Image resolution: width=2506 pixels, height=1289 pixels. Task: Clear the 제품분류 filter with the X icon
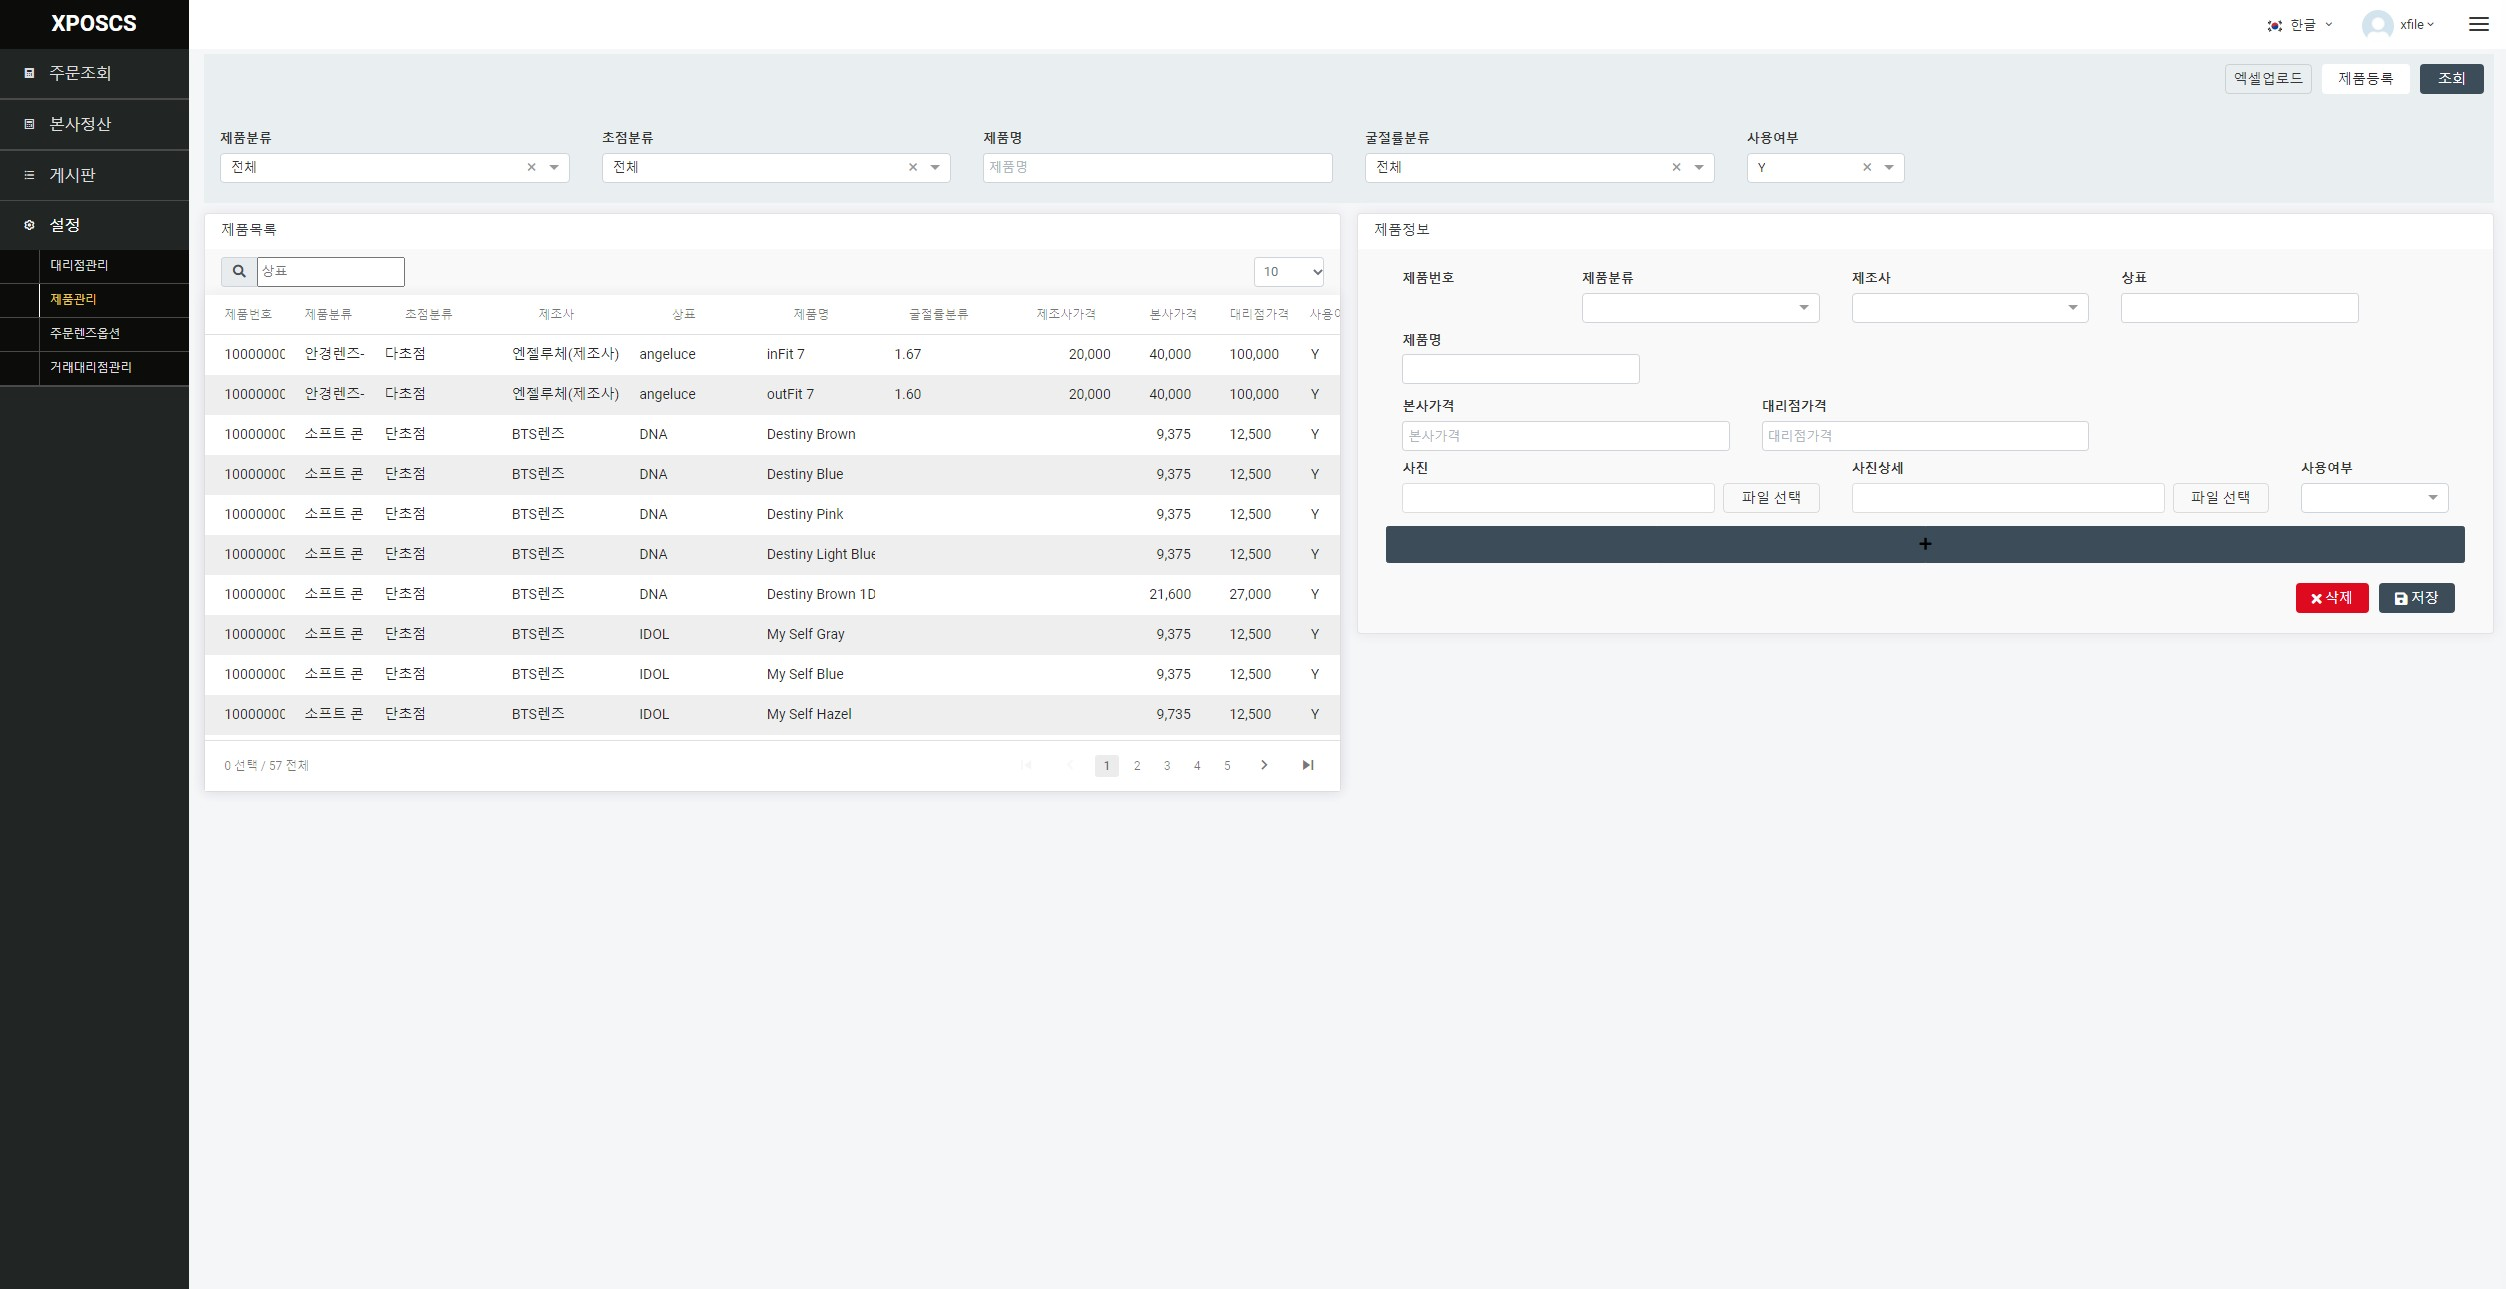pyautogui.click(x=531, y=168)
